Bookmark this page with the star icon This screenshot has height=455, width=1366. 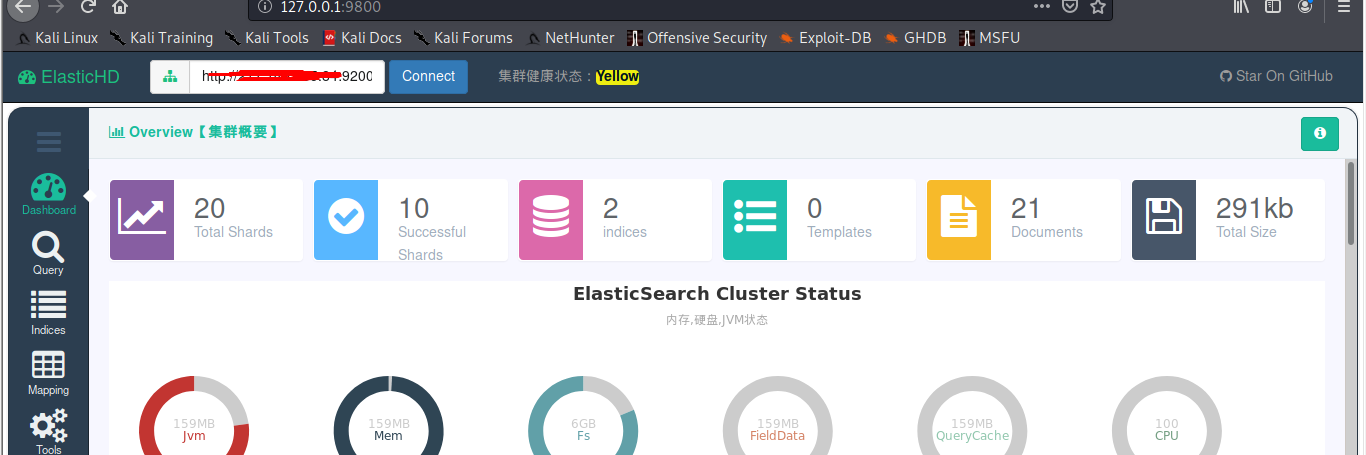coord(1098,6)
